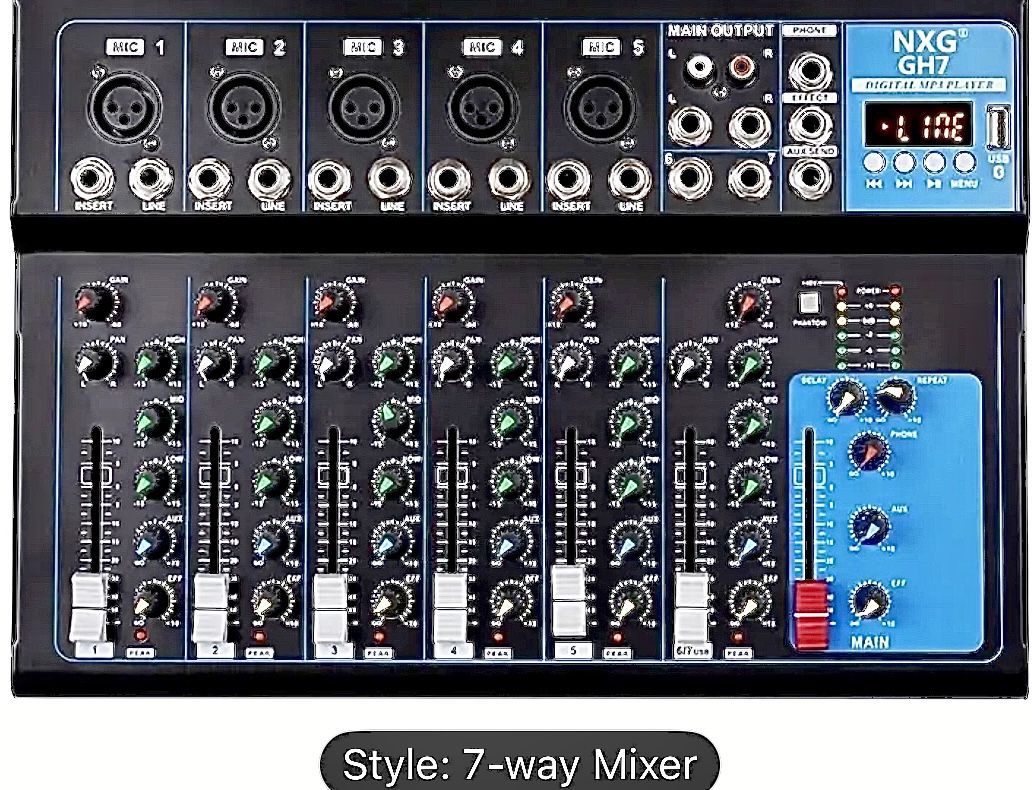This screenshot has height=790, width=1032.
Task: Click the Style: 7-way Mixer label
Action: (x=519, y=765)
